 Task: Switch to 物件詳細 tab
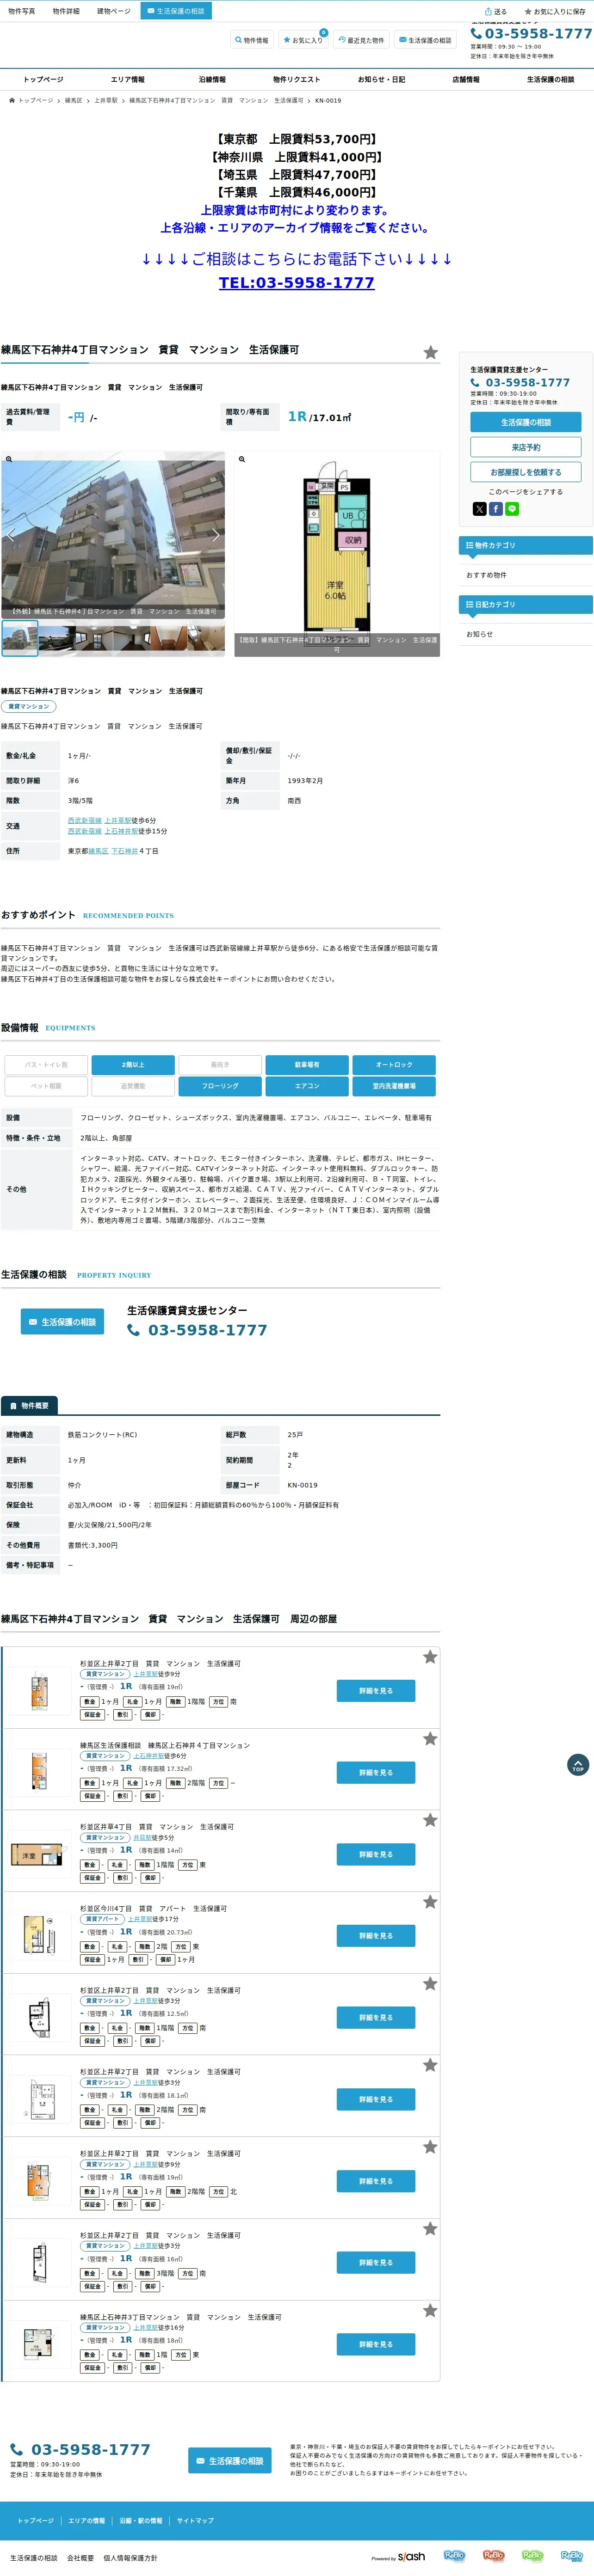click(x=66, y=11)
